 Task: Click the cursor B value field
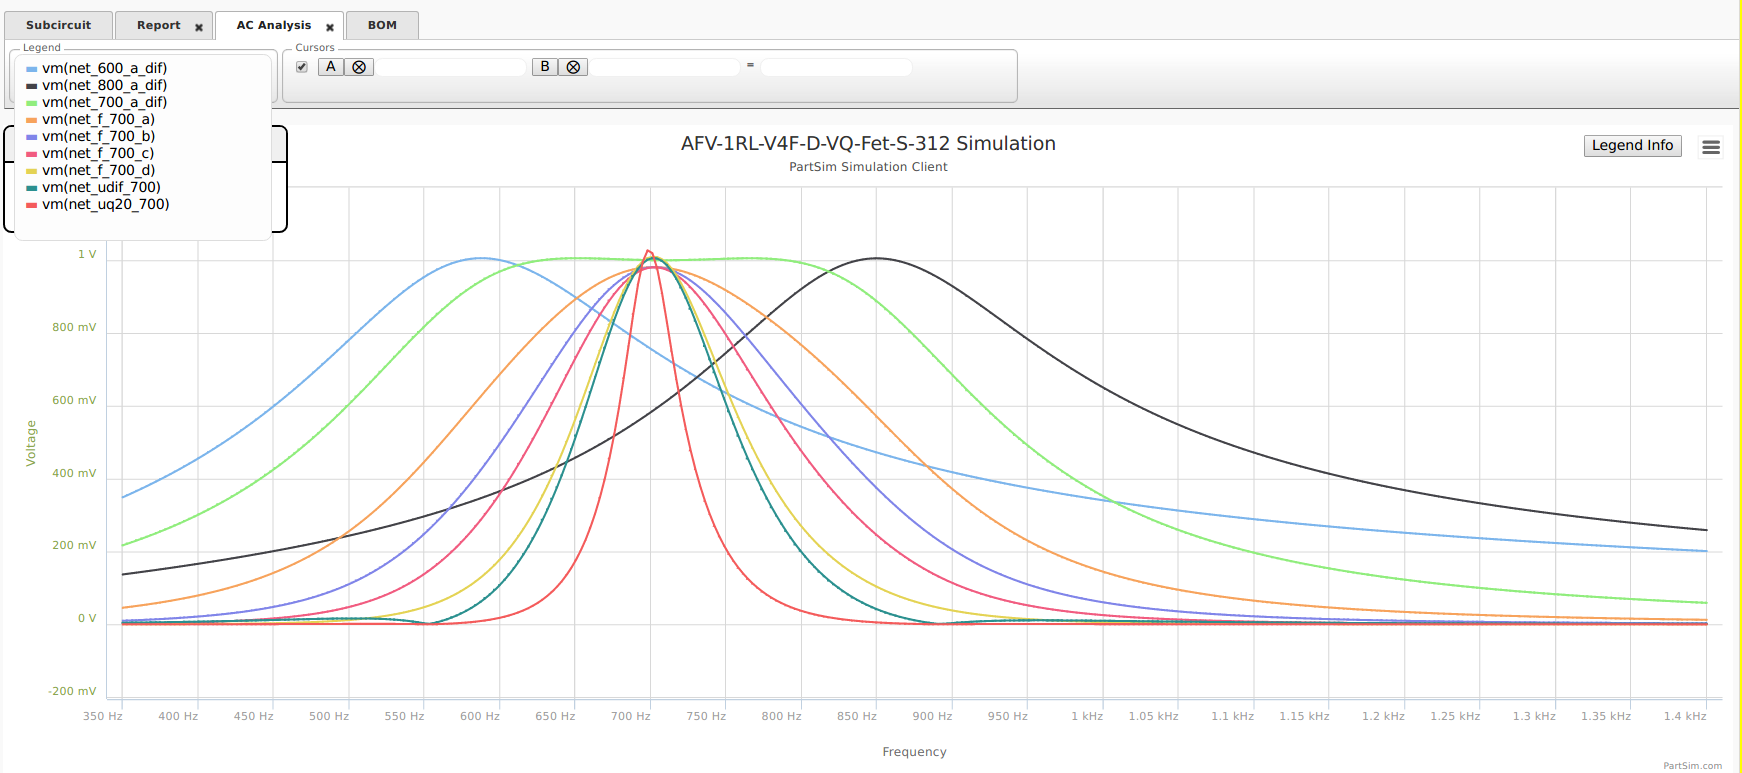(x=665, y=67)
